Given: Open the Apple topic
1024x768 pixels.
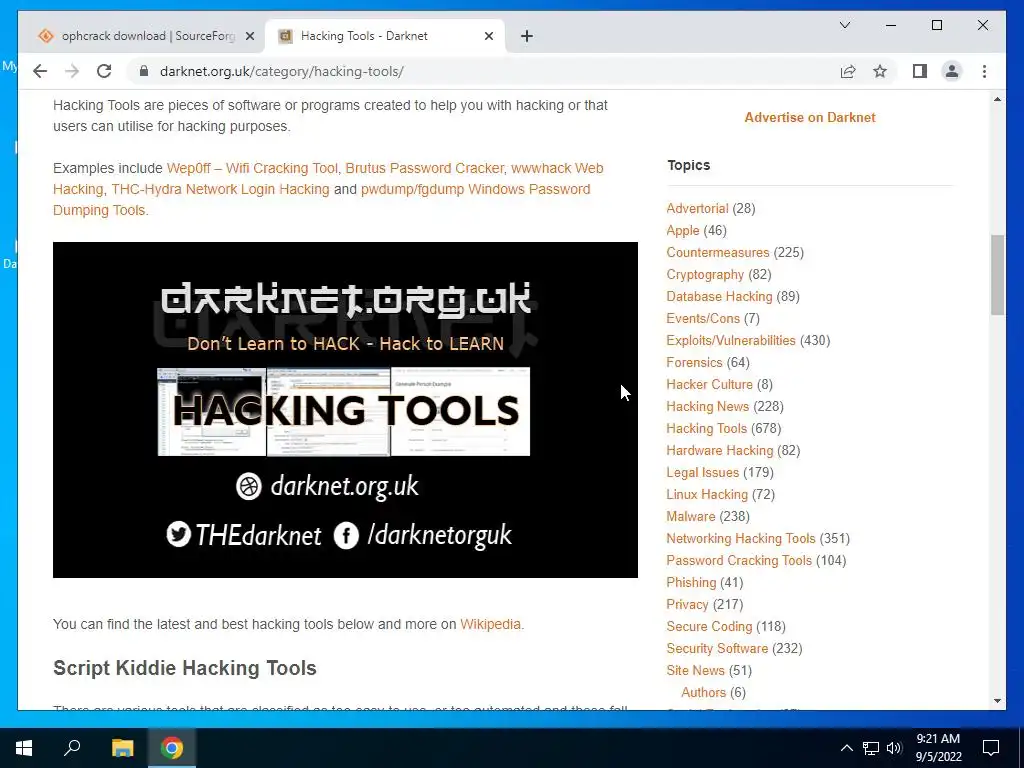Looking at the screenshot, I should [x=682, y=231].
